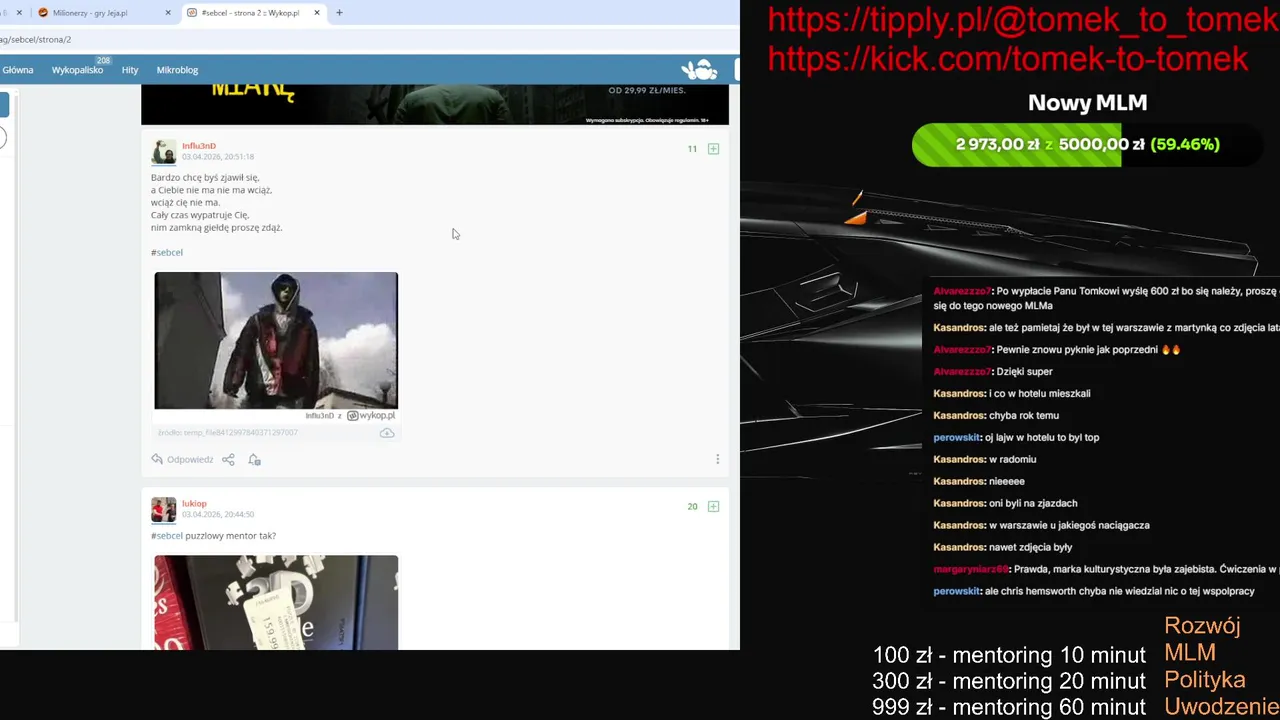Open lukiop's profile via username
This screenshot has width=1280, height=720.
[194, 504]
